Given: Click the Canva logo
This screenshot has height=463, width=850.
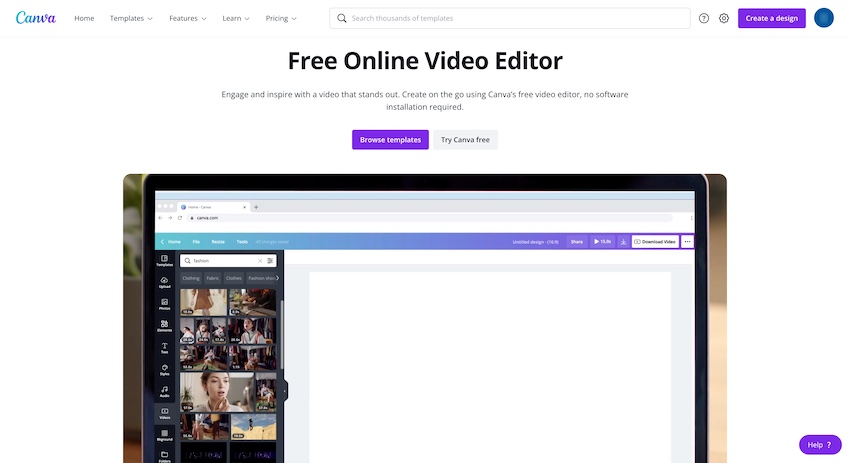Looking at the screenshot, I should click(x=36, y=18).
